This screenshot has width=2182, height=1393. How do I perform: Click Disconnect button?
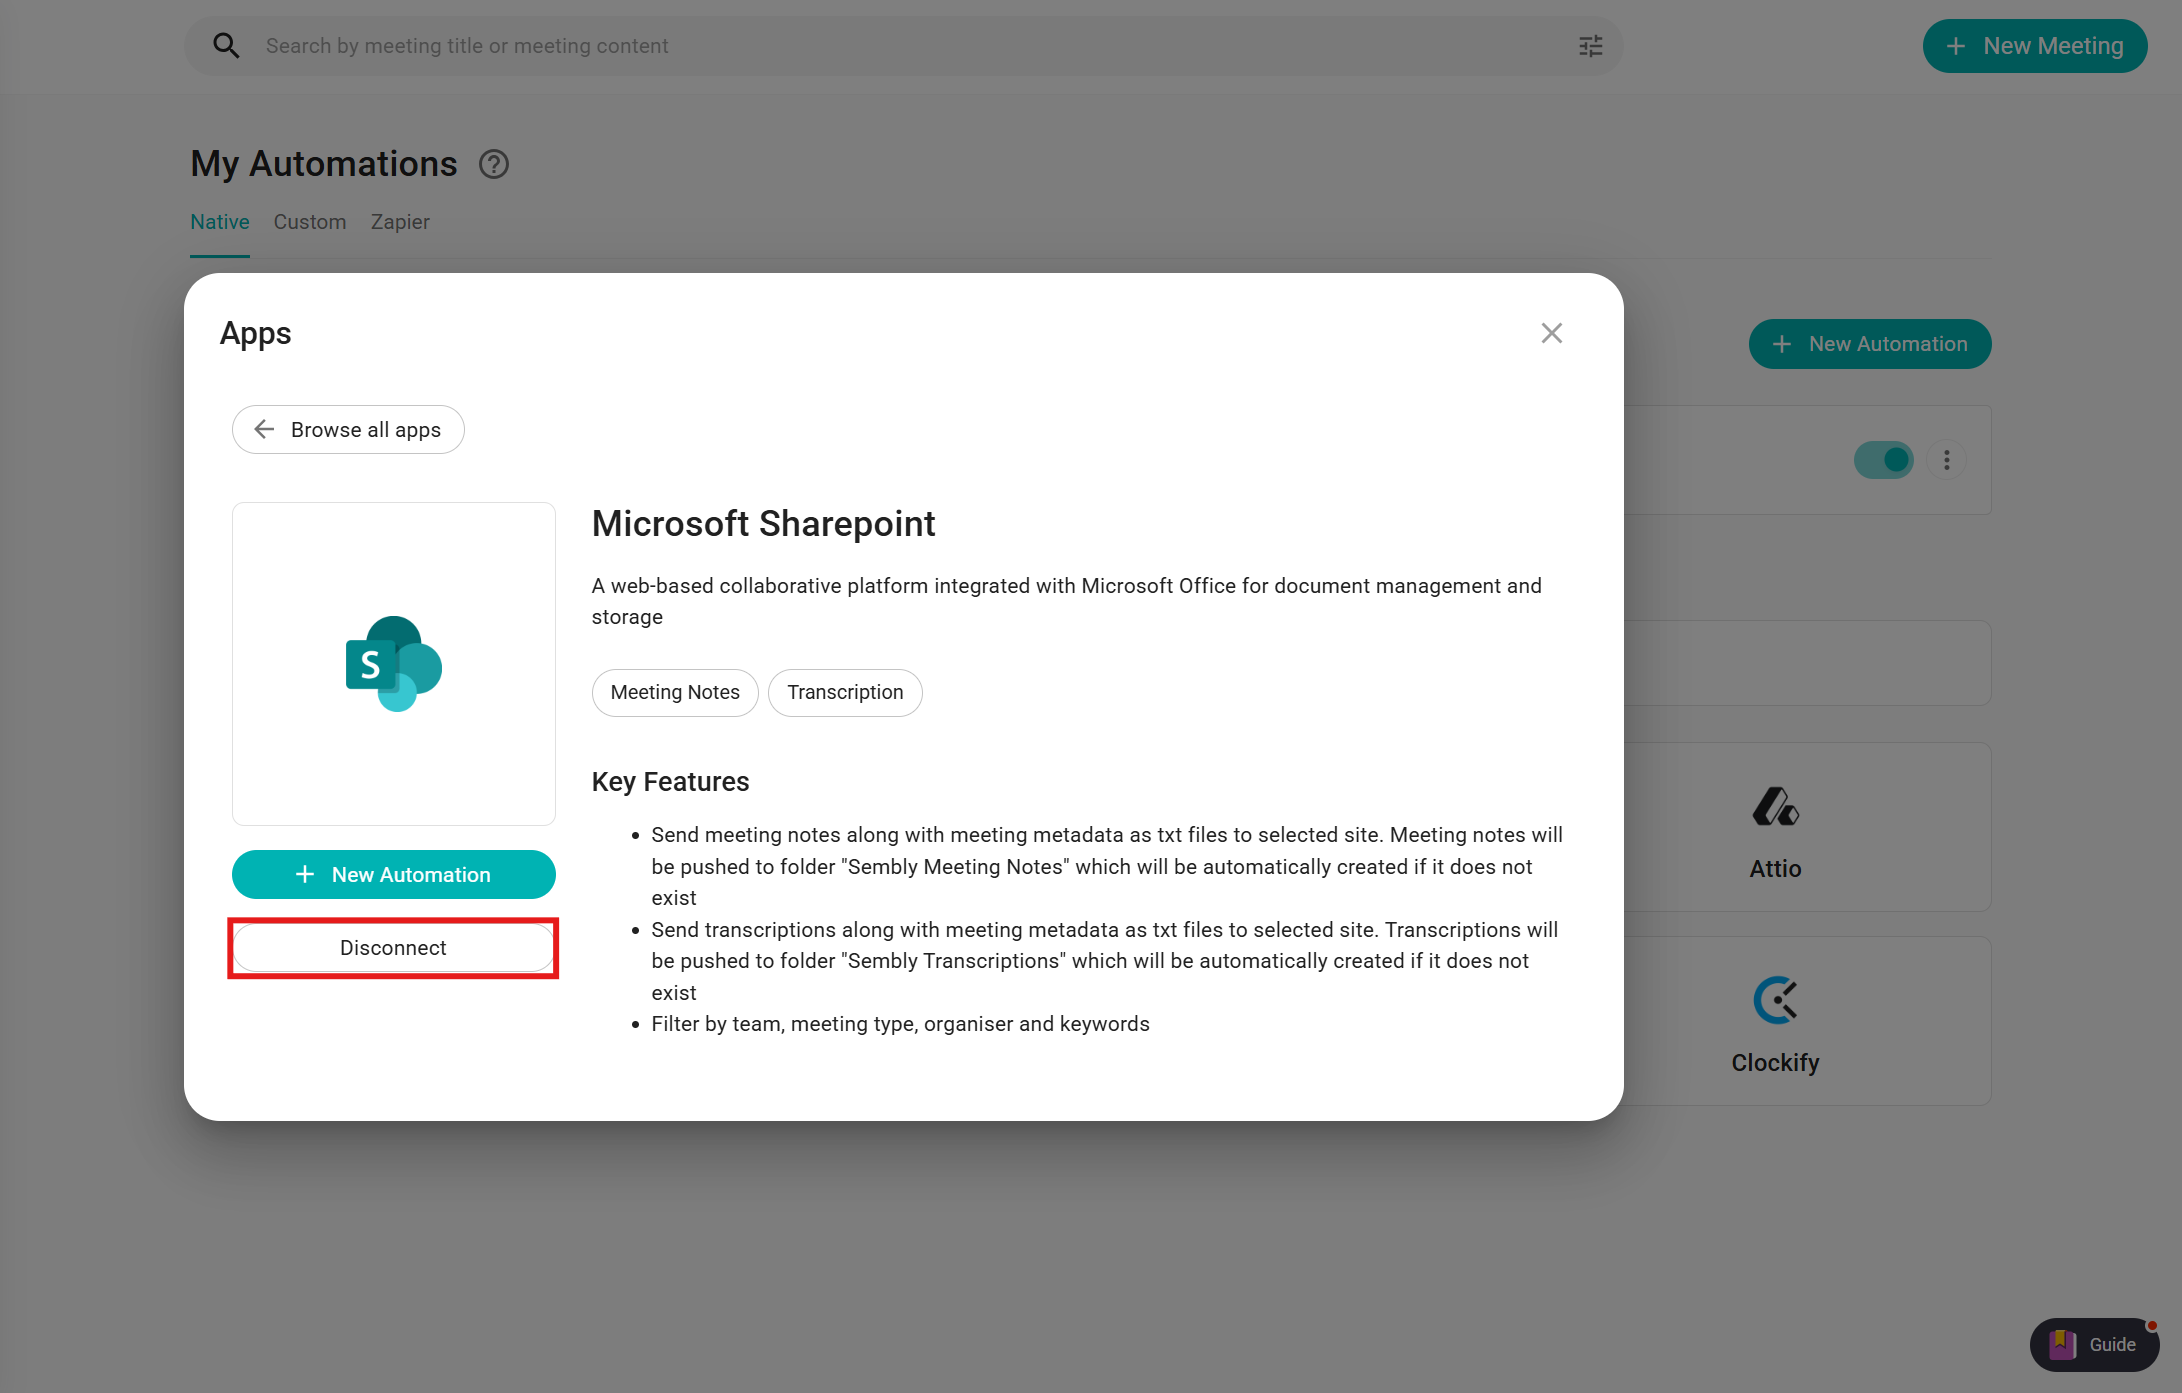tap(393, 948)
